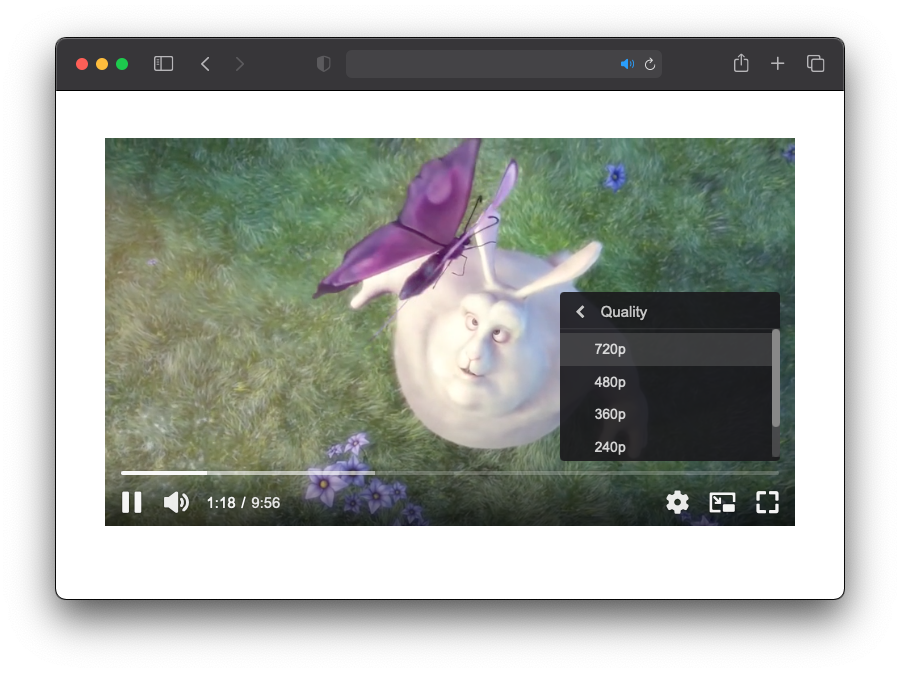Close the Safari window
900x673 pixels.
click(x=82, y=64)
